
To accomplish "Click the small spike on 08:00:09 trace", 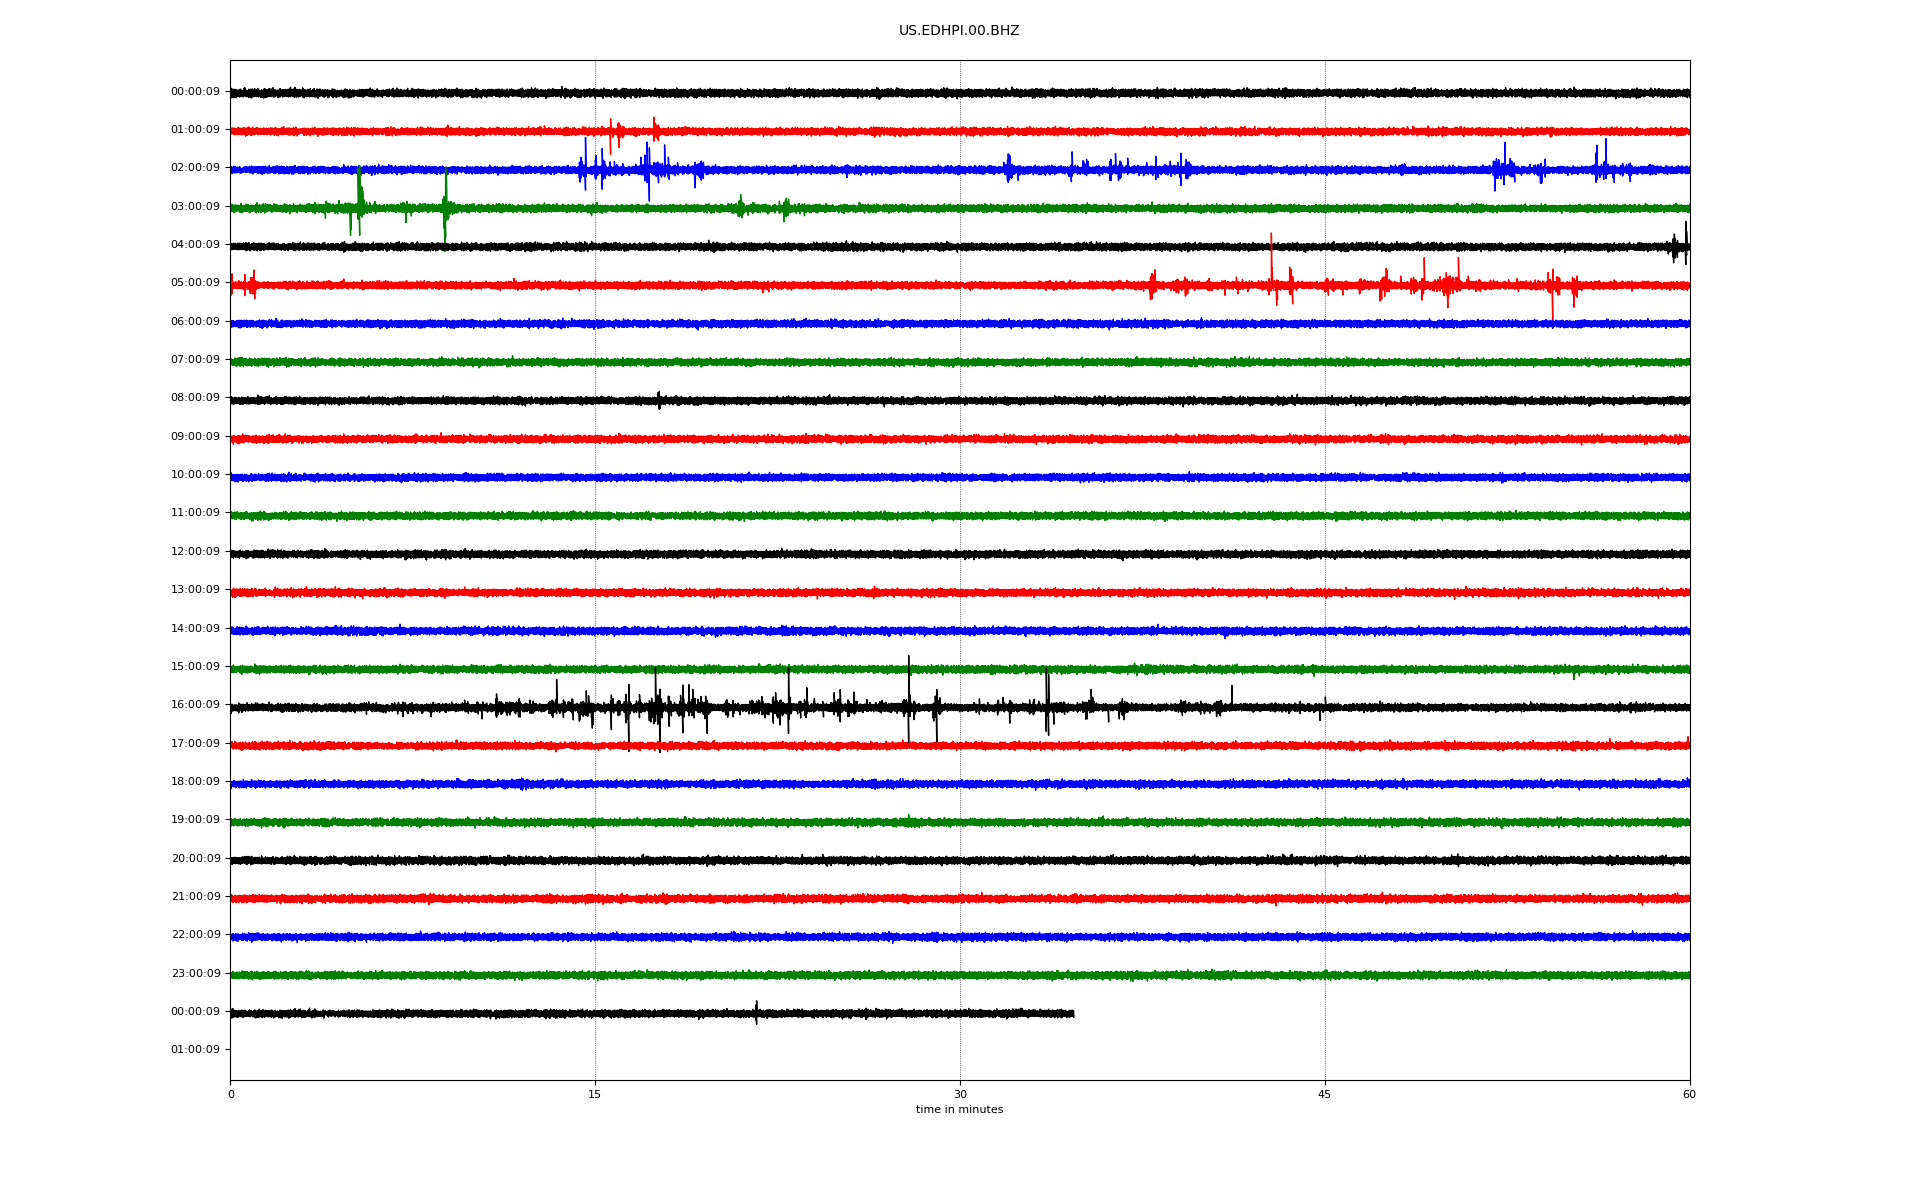I will pyautogui.click(x=659, y=400).
